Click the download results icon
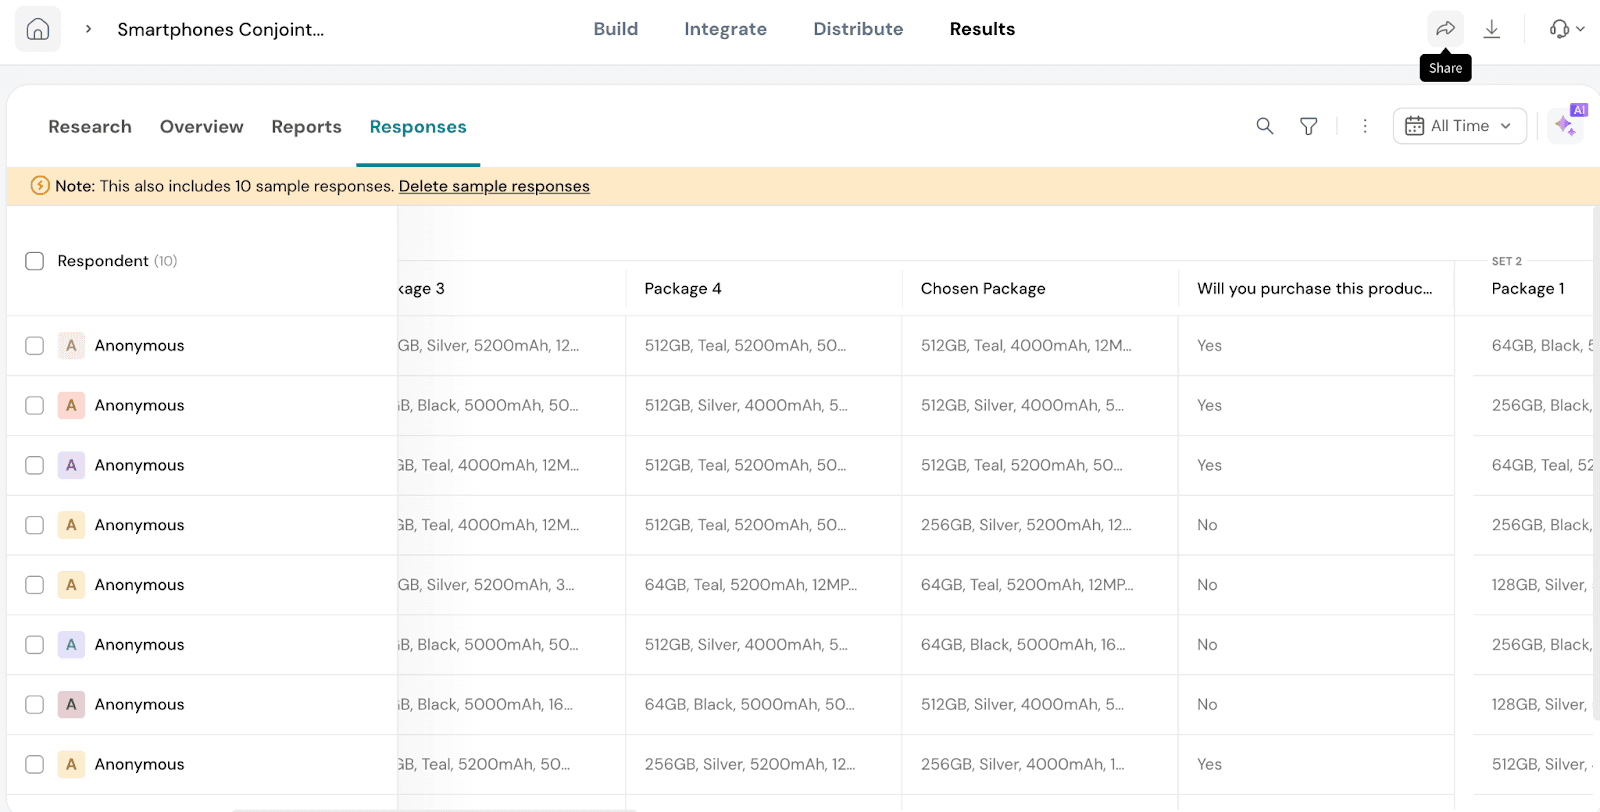Image resolution: width=1600 pixels, height=812 pixels. (x=1491, y=29)
